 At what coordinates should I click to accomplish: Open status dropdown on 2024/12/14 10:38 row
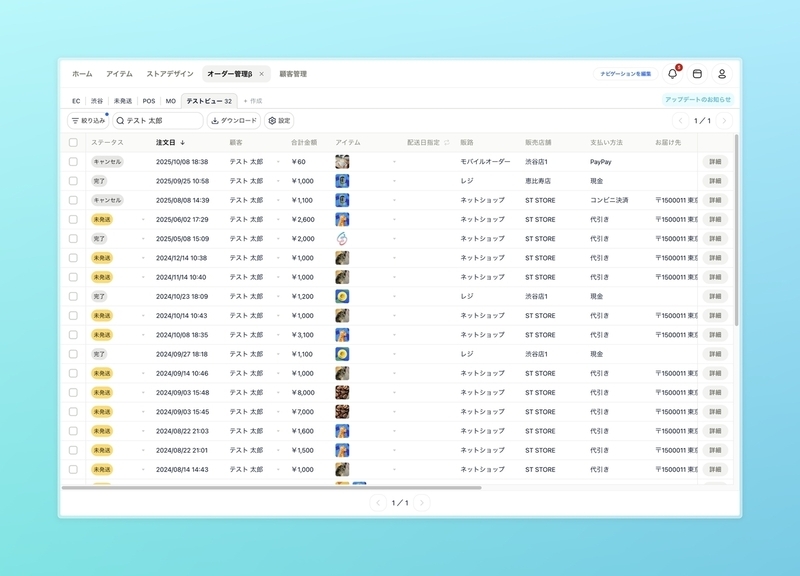pos(143,258)
